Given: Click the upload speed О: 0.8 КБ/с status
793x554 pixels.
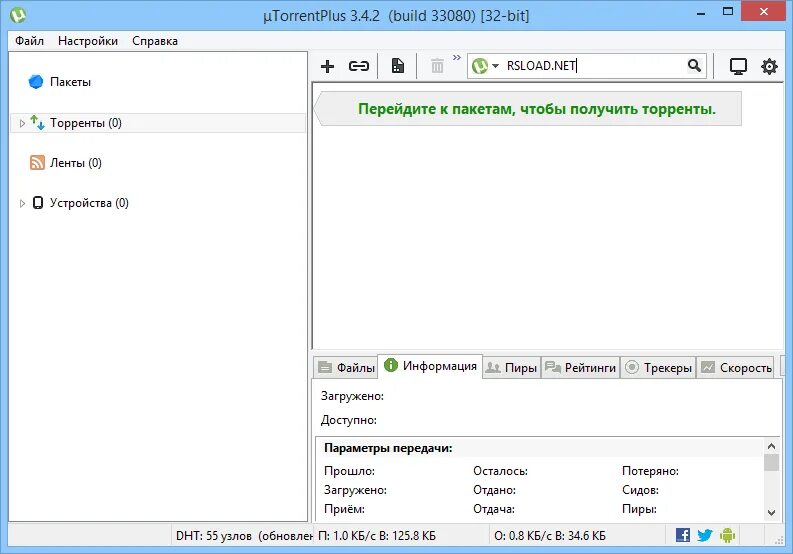Looking at the screenshot, I should click(x=550, y=536).
